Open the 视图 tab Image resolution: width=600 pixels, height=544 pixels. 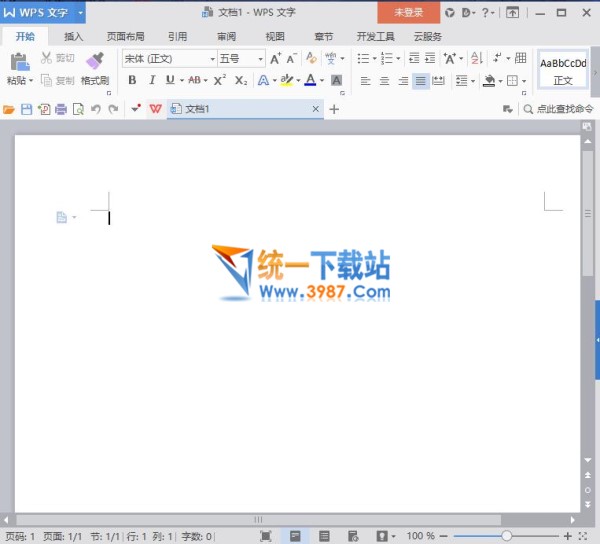(275, 37)
